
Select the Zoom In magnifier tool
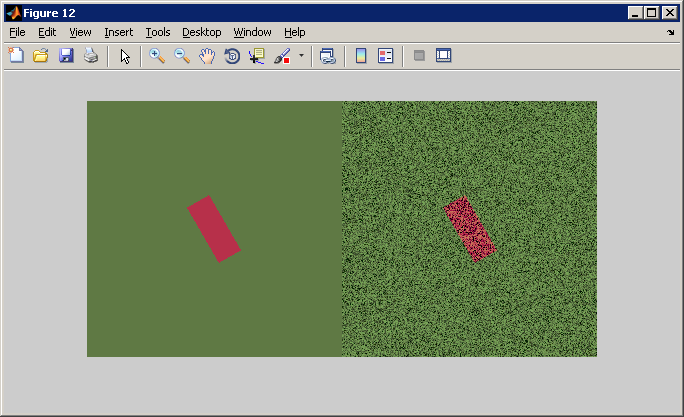click(x=157, y=56)
